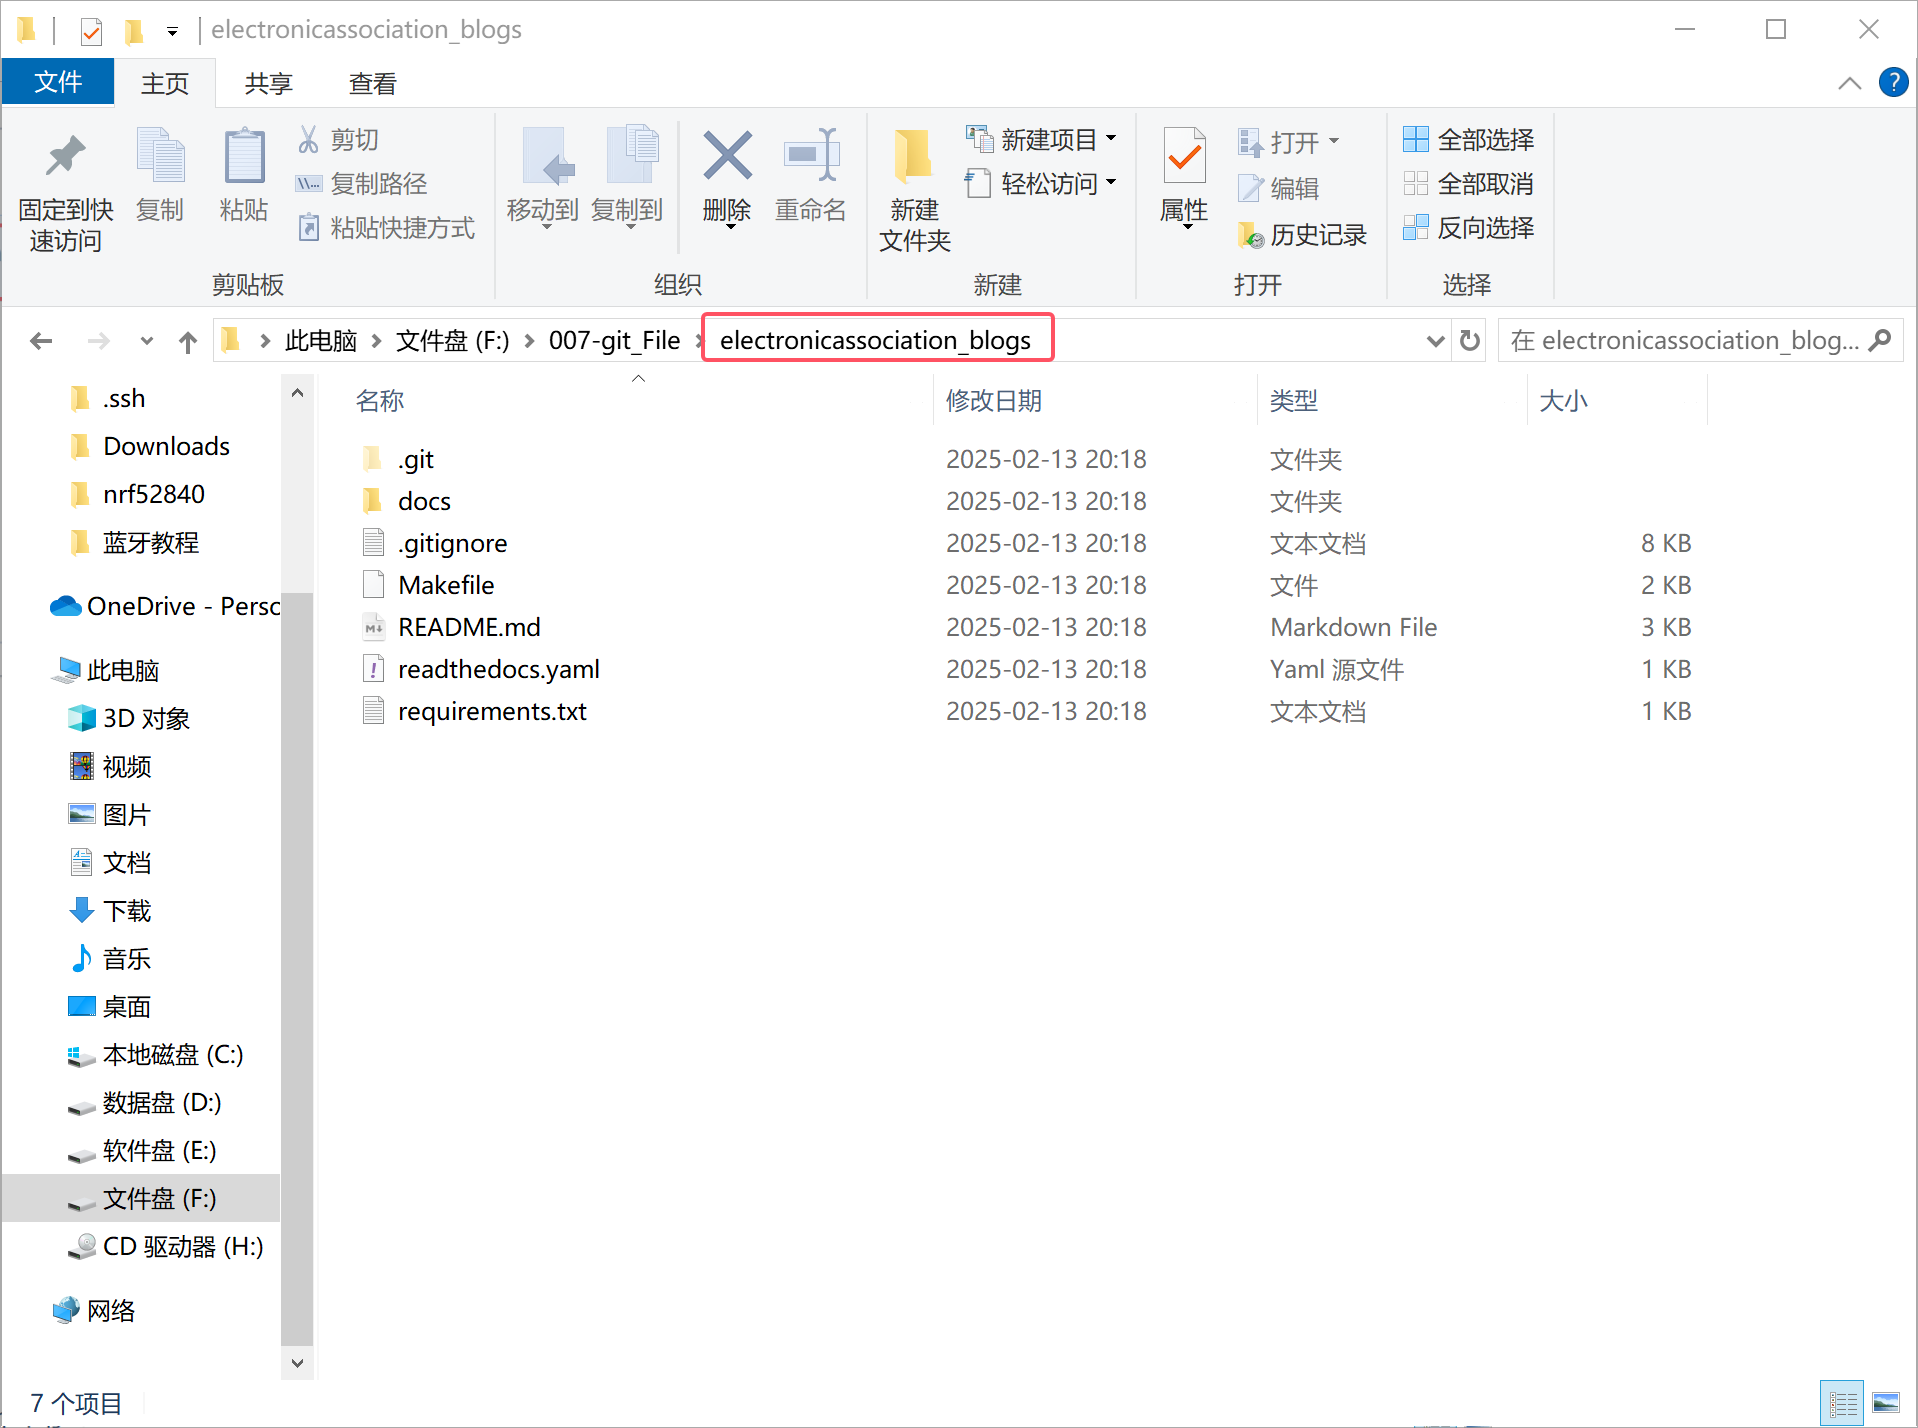The image size is (1918, 1428).
Task: Sort by the Name (名称) column header
Action: click(638, 400)
